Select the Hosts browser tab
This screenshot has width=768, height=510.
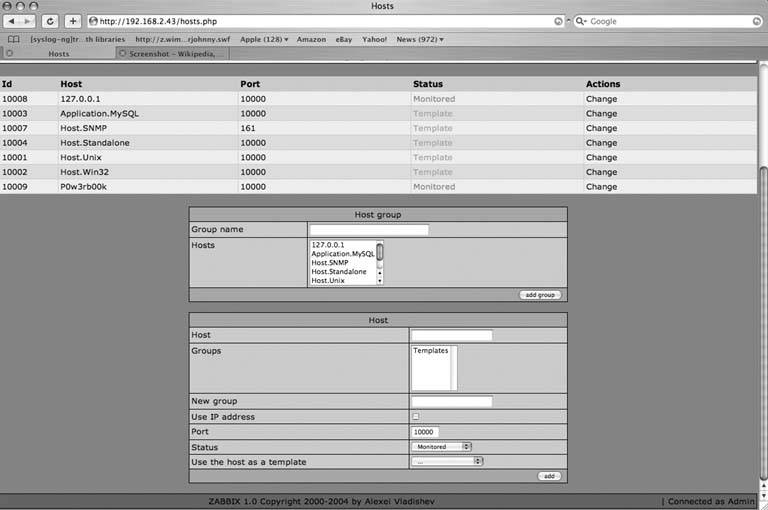pos(58,54)
